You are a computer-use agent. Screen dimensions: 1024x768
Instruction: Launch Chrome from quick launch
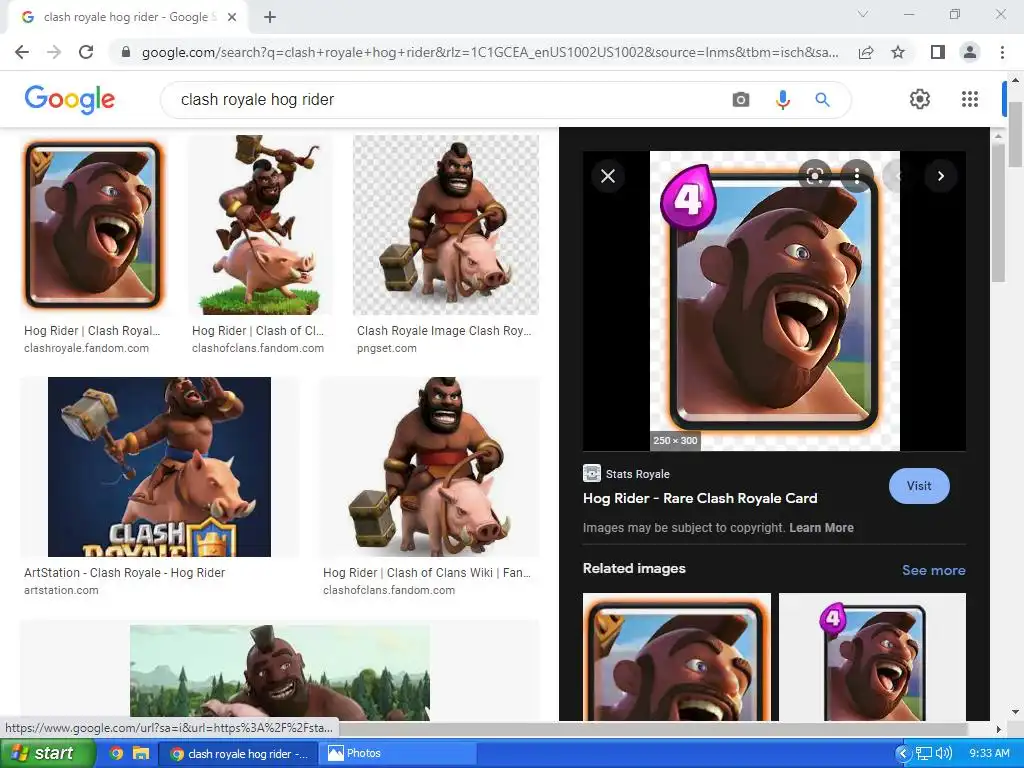pos(116,753)
